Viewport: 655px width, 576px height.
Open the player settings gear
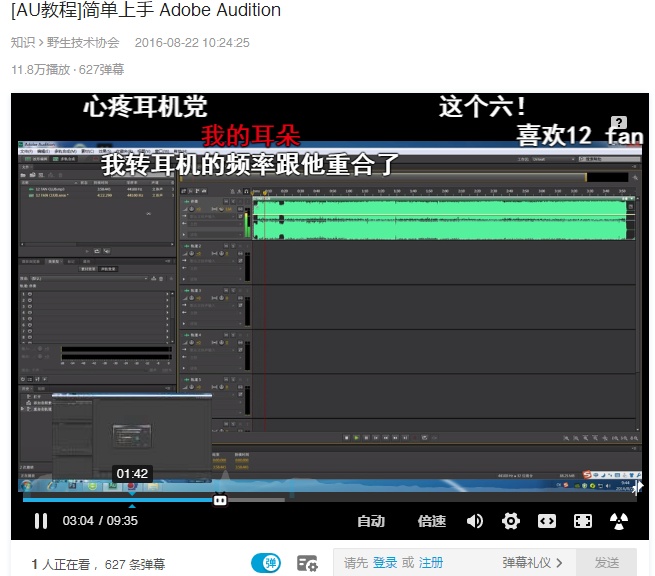point(510,521)
